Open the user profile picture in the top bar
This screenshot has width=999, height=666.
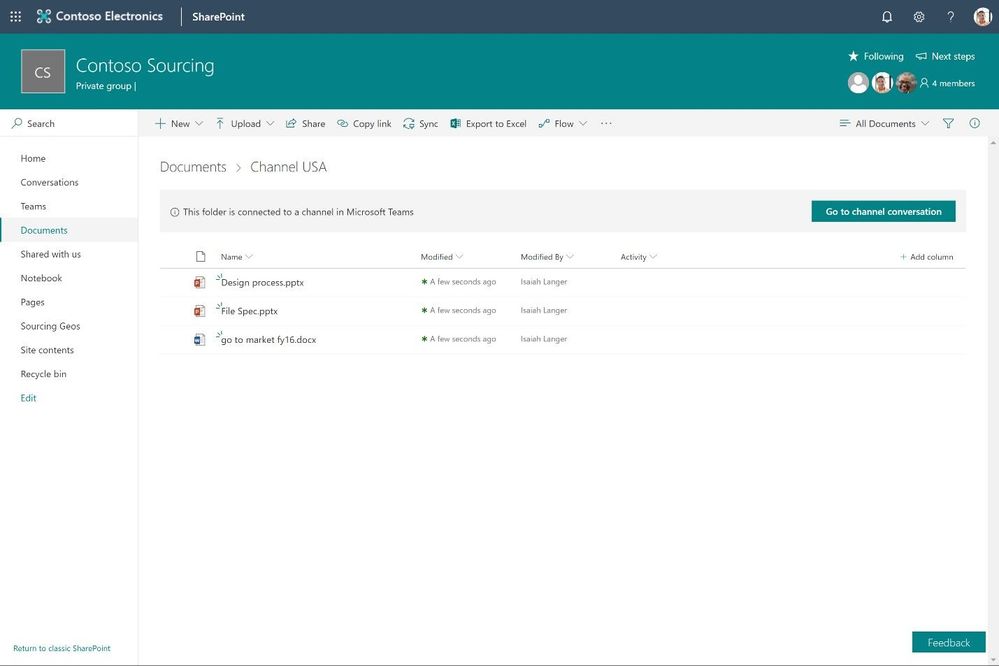(982, 17)
